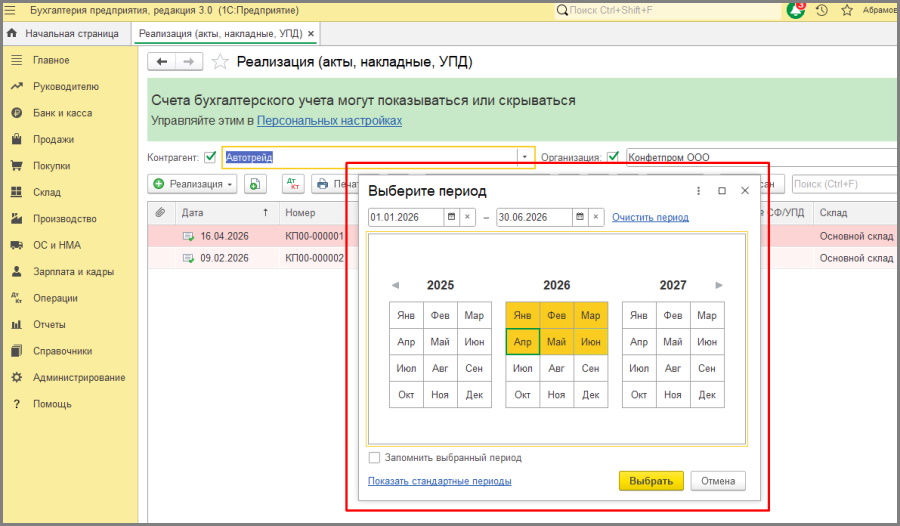Image resolution: width=900 pixels, height=526 pixels.
Task: Toggle the Контрагент filter checkbox
Action: click(210, 157)
